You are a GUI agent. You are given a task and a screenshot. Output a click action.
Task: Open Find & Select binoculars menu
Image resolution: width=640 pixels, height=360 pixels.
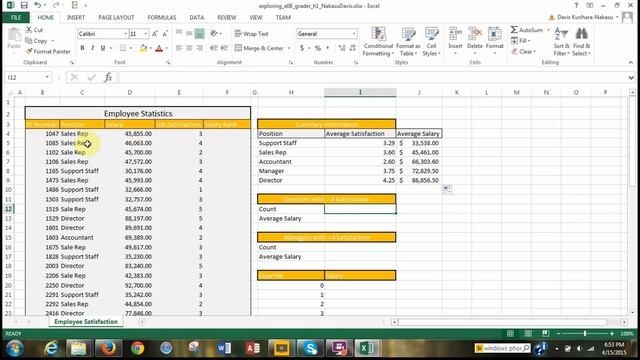pos(582,41)
